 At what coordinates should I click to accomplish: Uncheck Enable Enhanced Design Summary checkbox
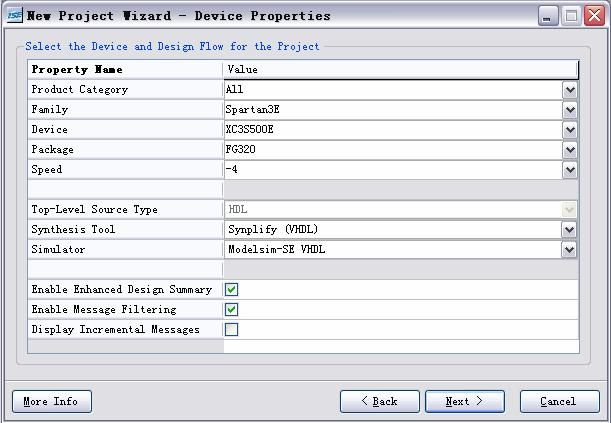231,289
